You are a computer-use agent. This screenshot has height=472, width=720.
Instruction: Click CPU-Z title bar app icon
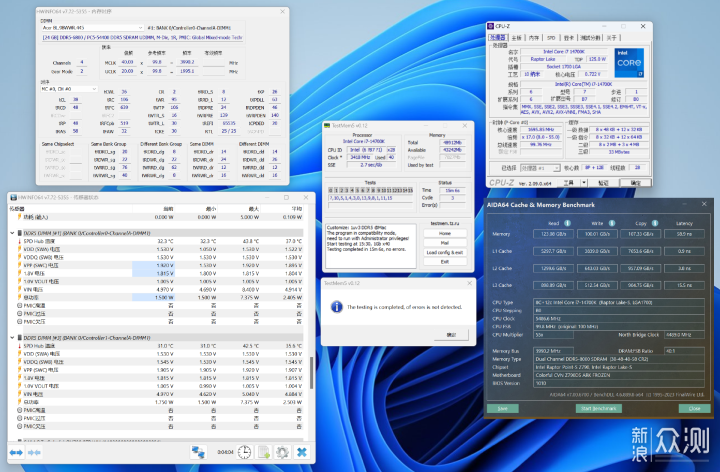pos(491,26)
